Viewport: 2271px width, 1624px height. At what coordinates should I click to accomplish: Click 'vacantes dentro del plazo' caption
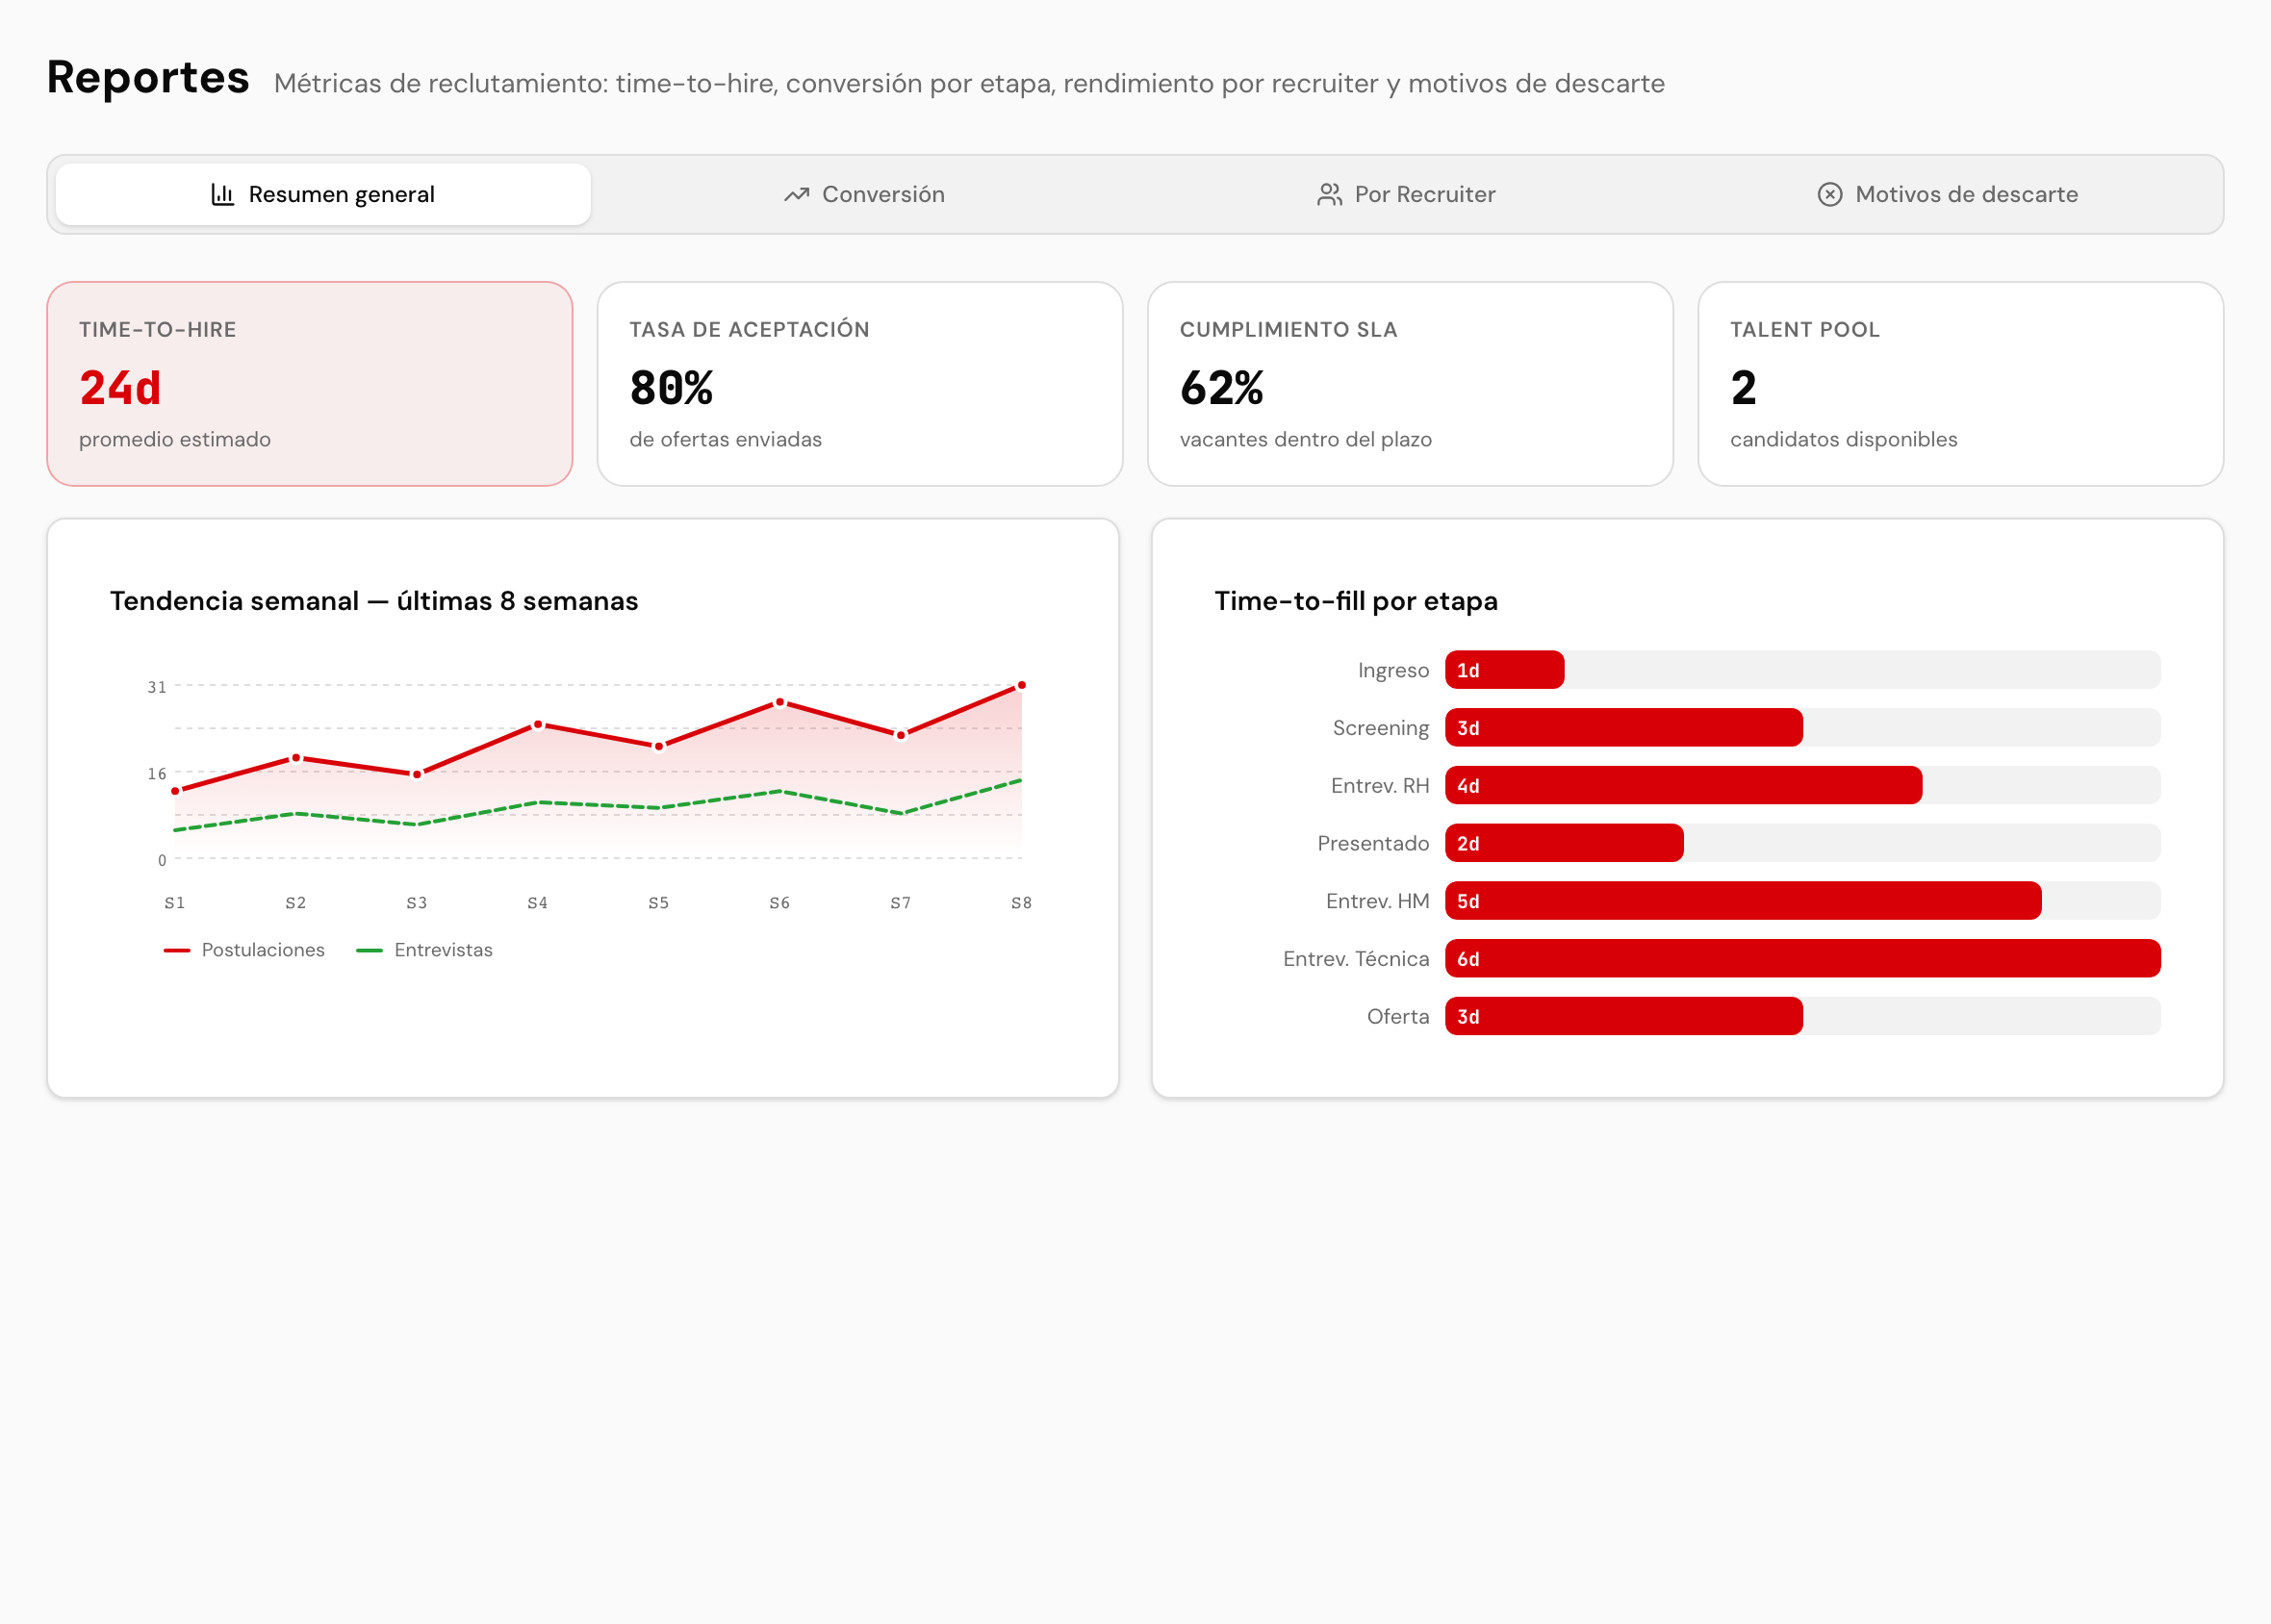tap(1306, 440)
